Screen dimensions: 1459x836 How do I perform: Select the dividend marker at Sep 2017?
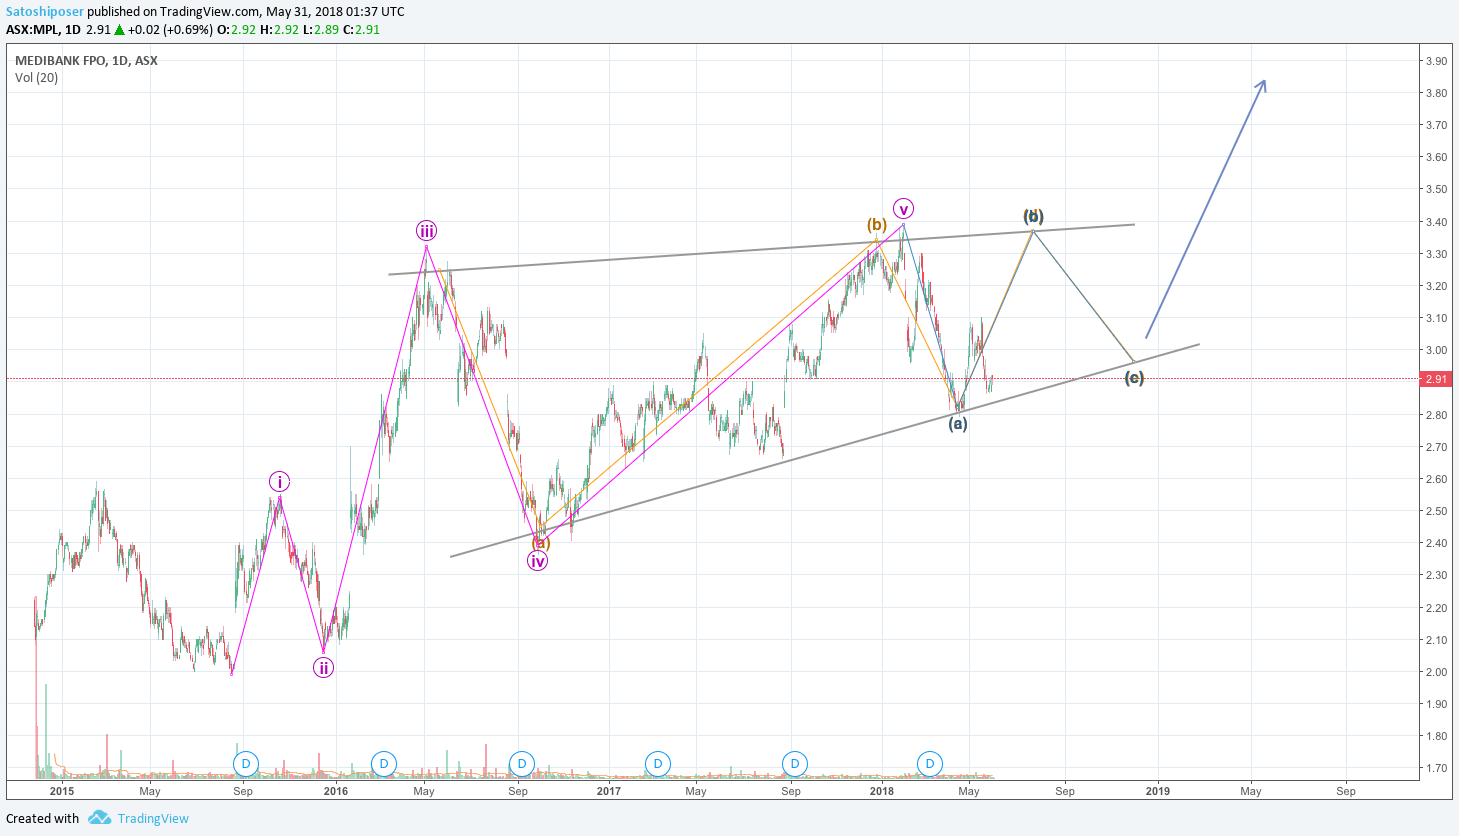794,764
